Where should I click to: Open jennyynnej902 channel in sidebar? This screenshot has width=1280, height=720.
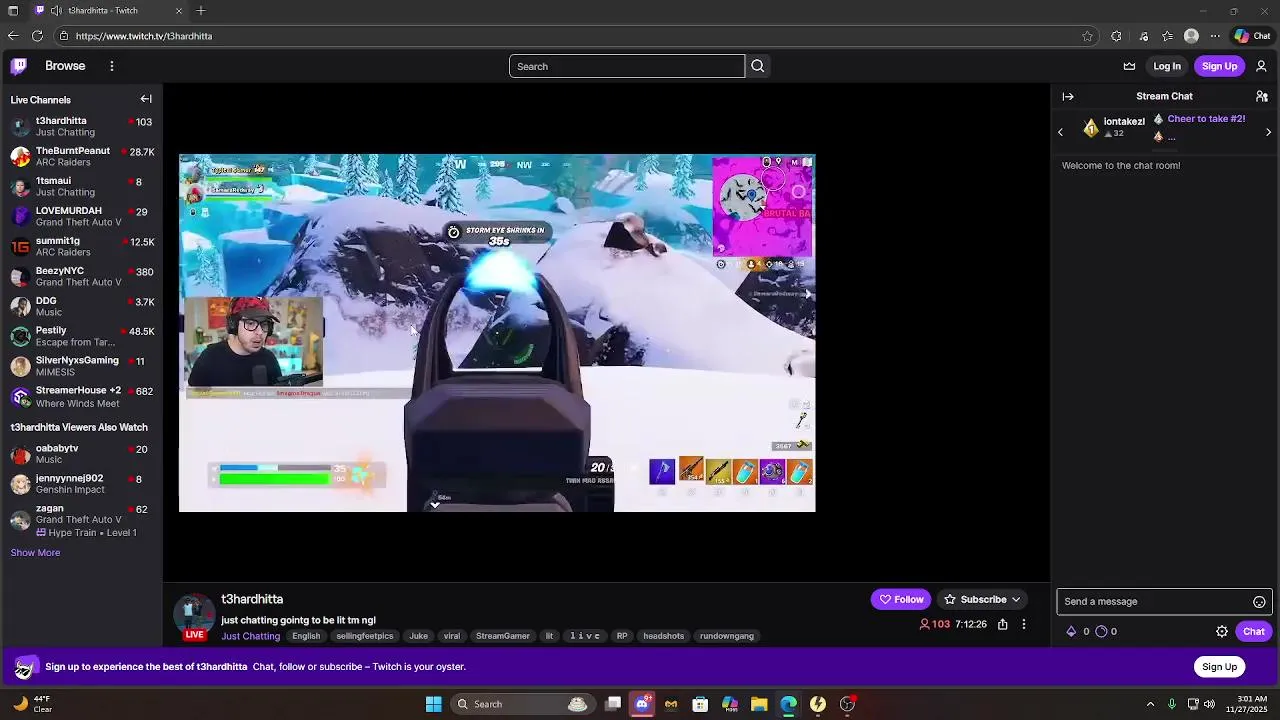pos(81,484)
